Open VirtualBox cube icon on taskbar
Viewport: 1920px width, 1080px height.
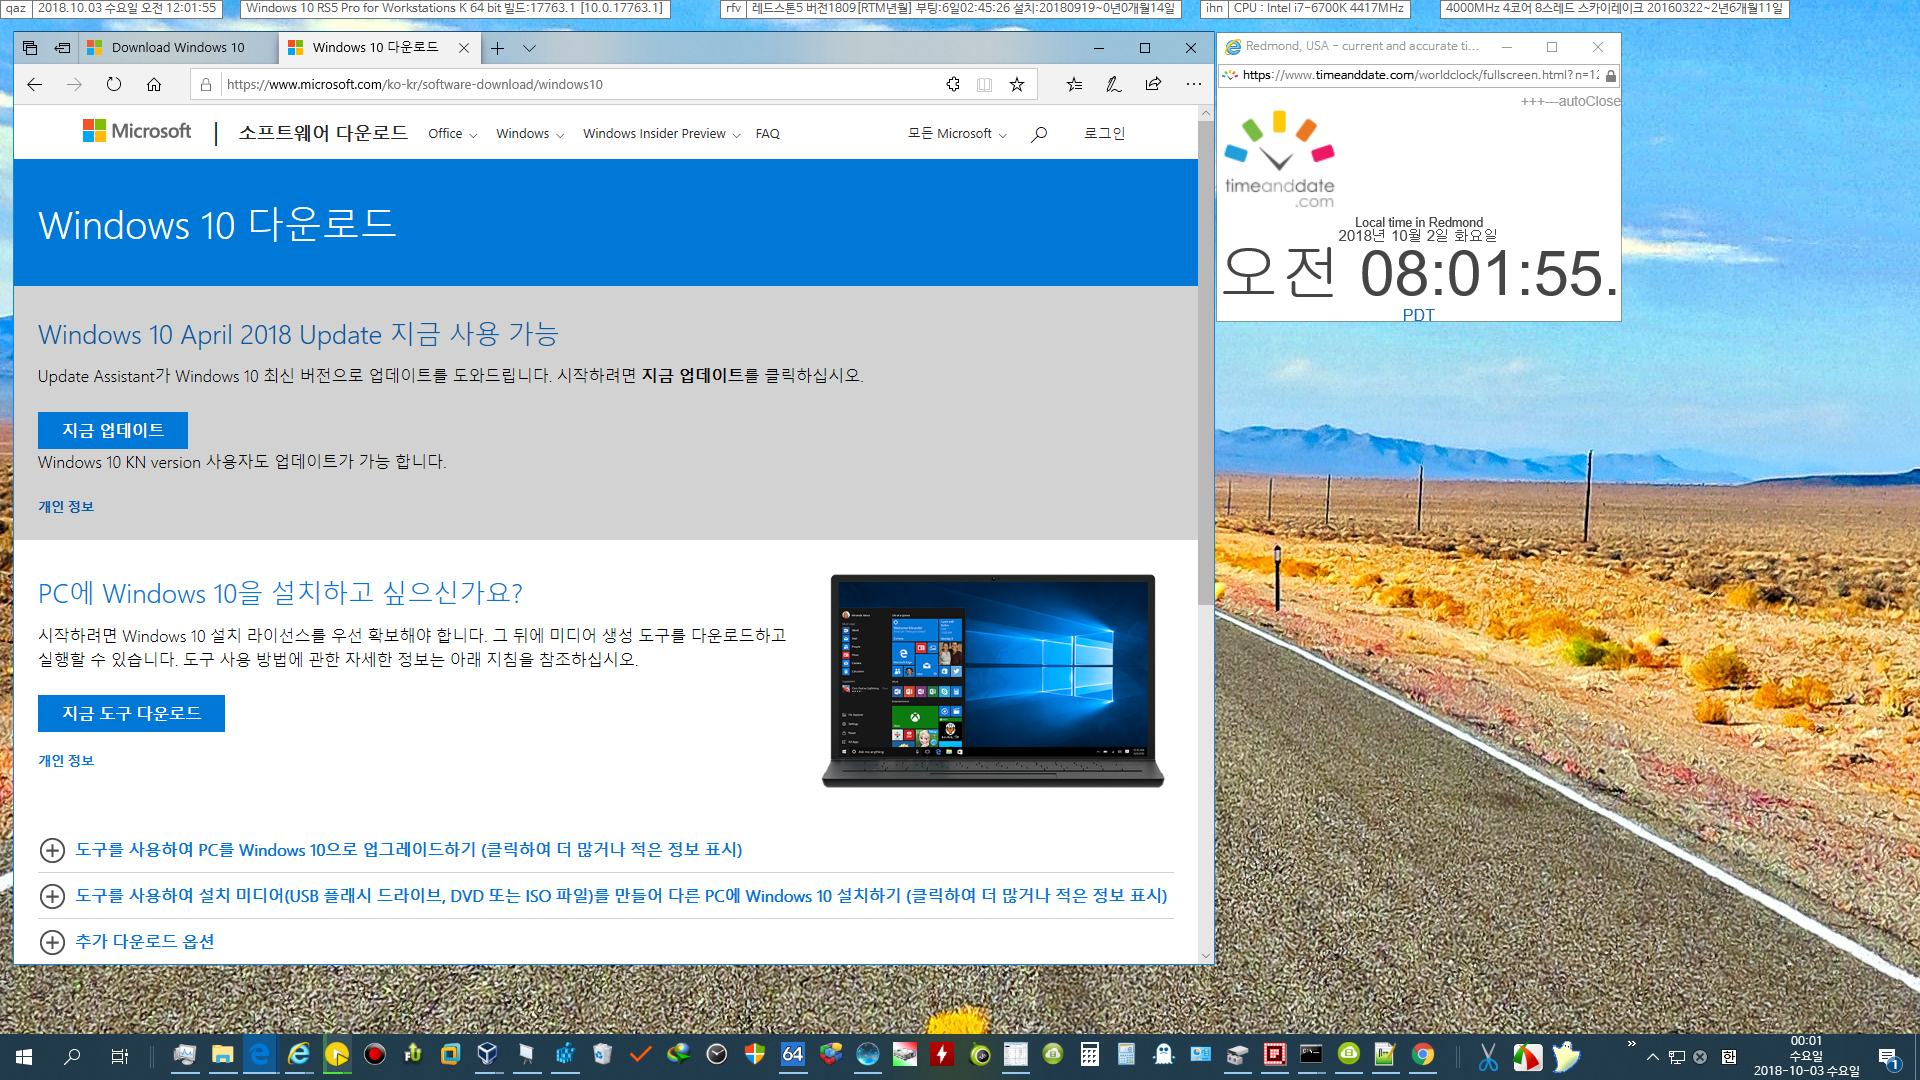tap(487, 1055)
